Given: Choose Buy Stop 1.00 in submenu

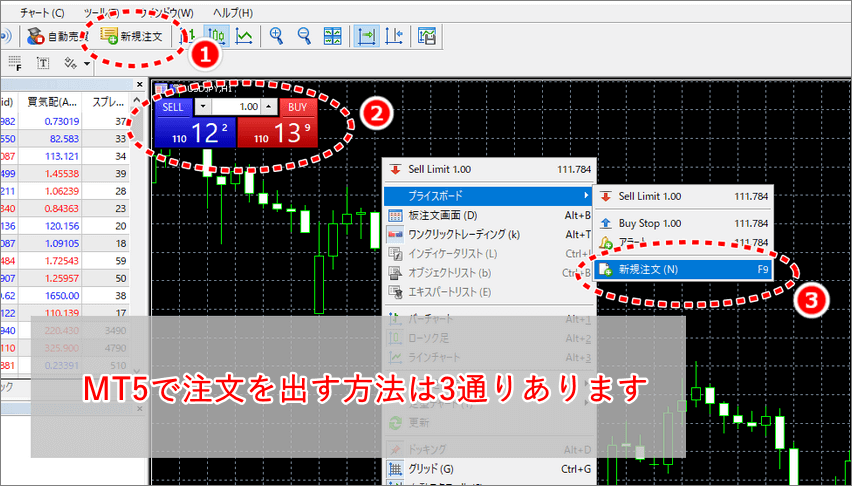Looking at the screenshot, I should pos(683,223).
